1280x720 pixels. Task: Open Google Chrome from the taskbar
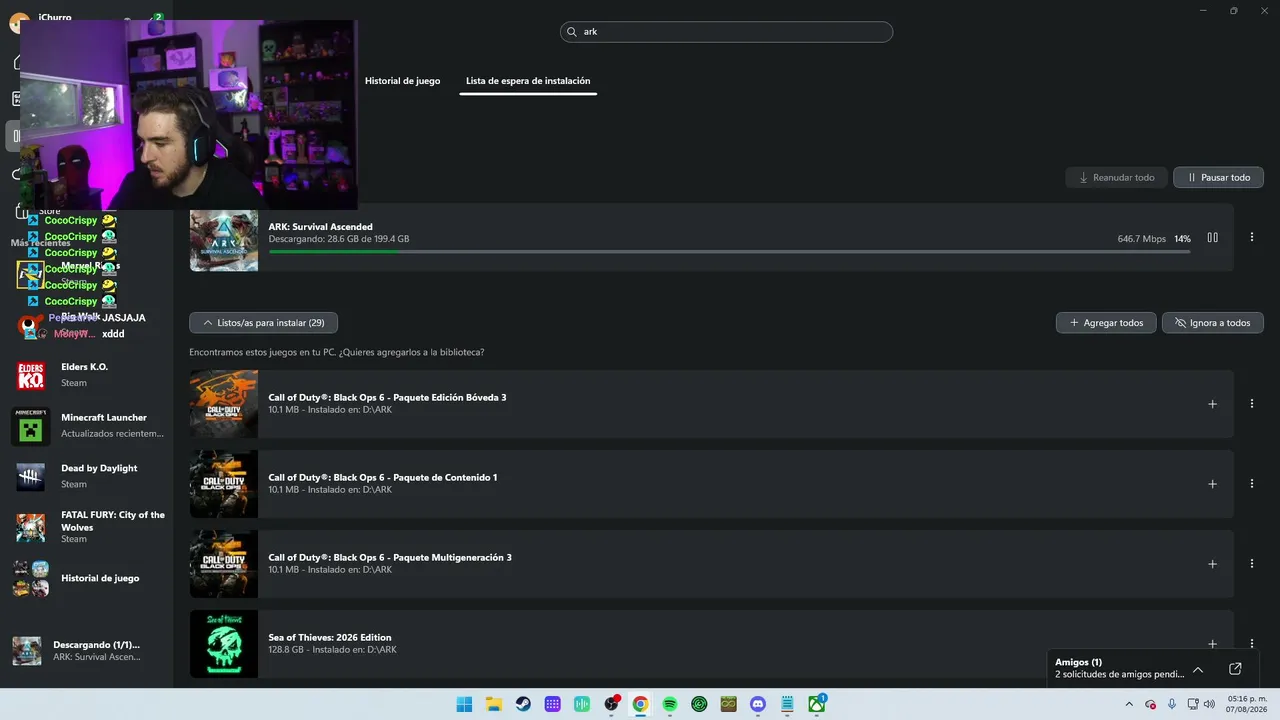pyautogui.click(x=640, y=704)
